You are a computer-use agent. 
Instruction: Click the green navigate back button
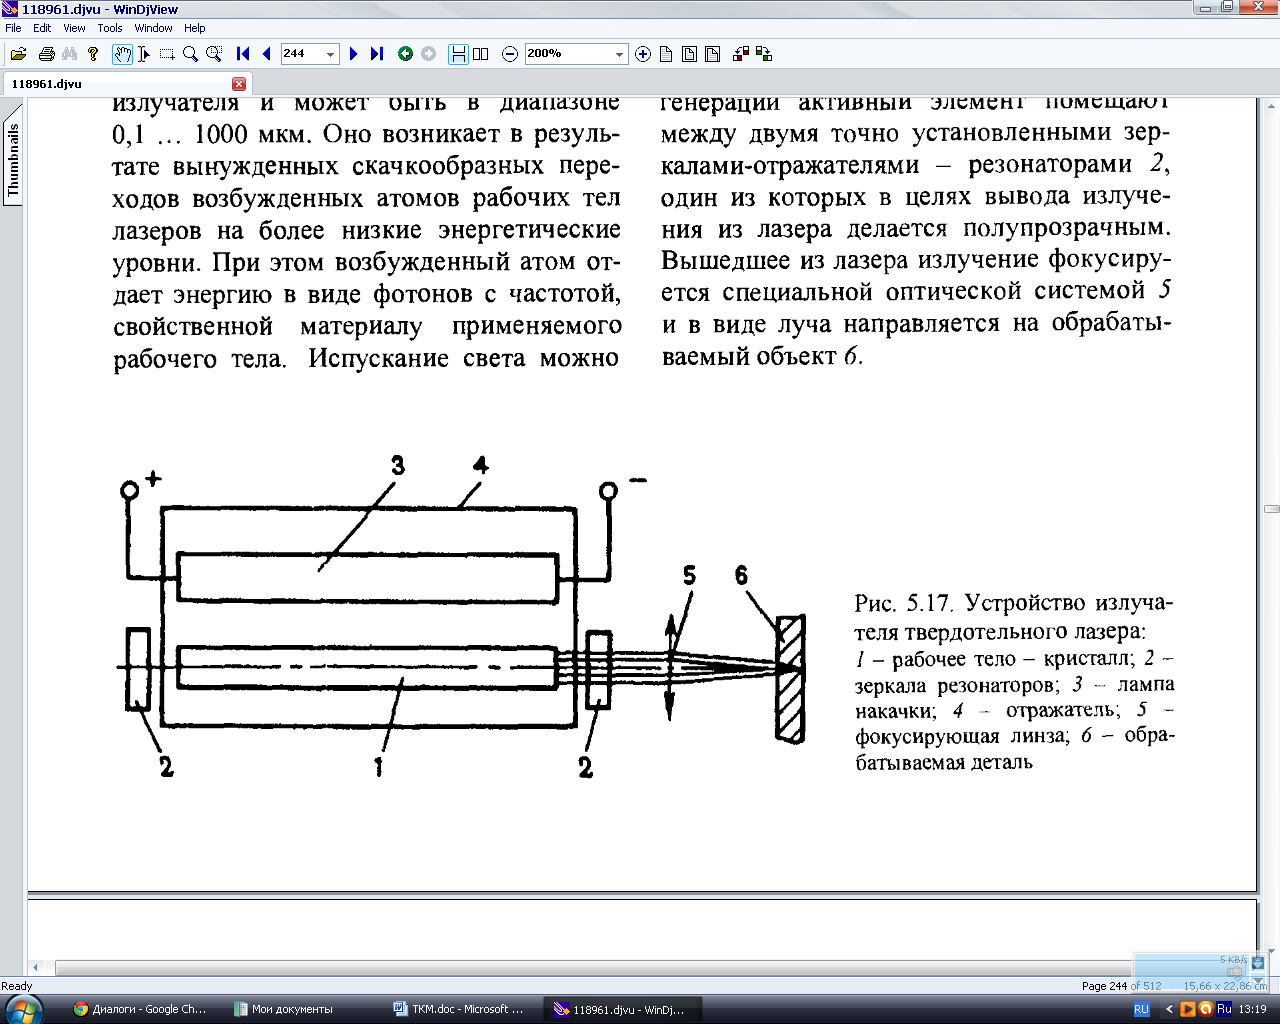coord(405,54)
